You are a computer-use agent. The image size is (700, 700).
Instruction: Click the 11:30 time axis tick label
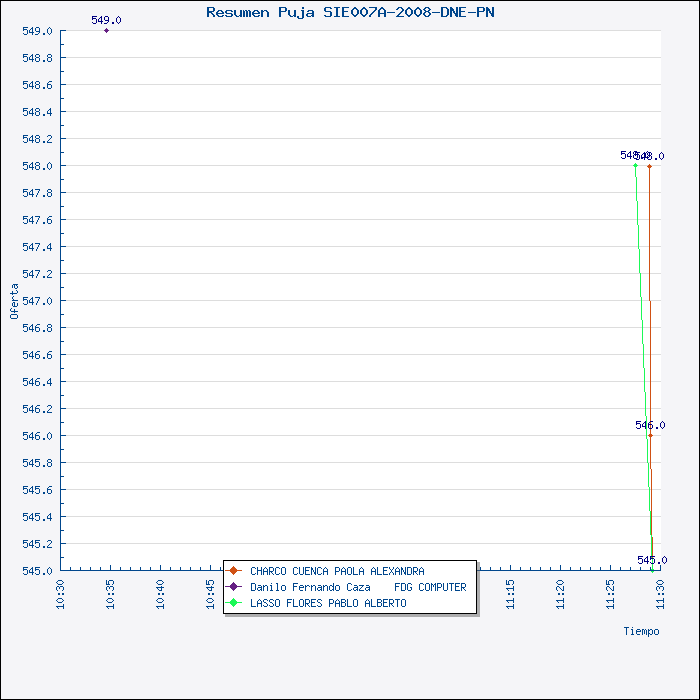(660, 591)
